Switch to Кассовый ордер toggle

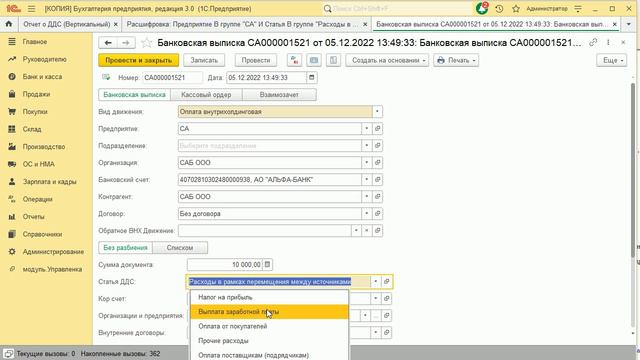tap(206, 95)
